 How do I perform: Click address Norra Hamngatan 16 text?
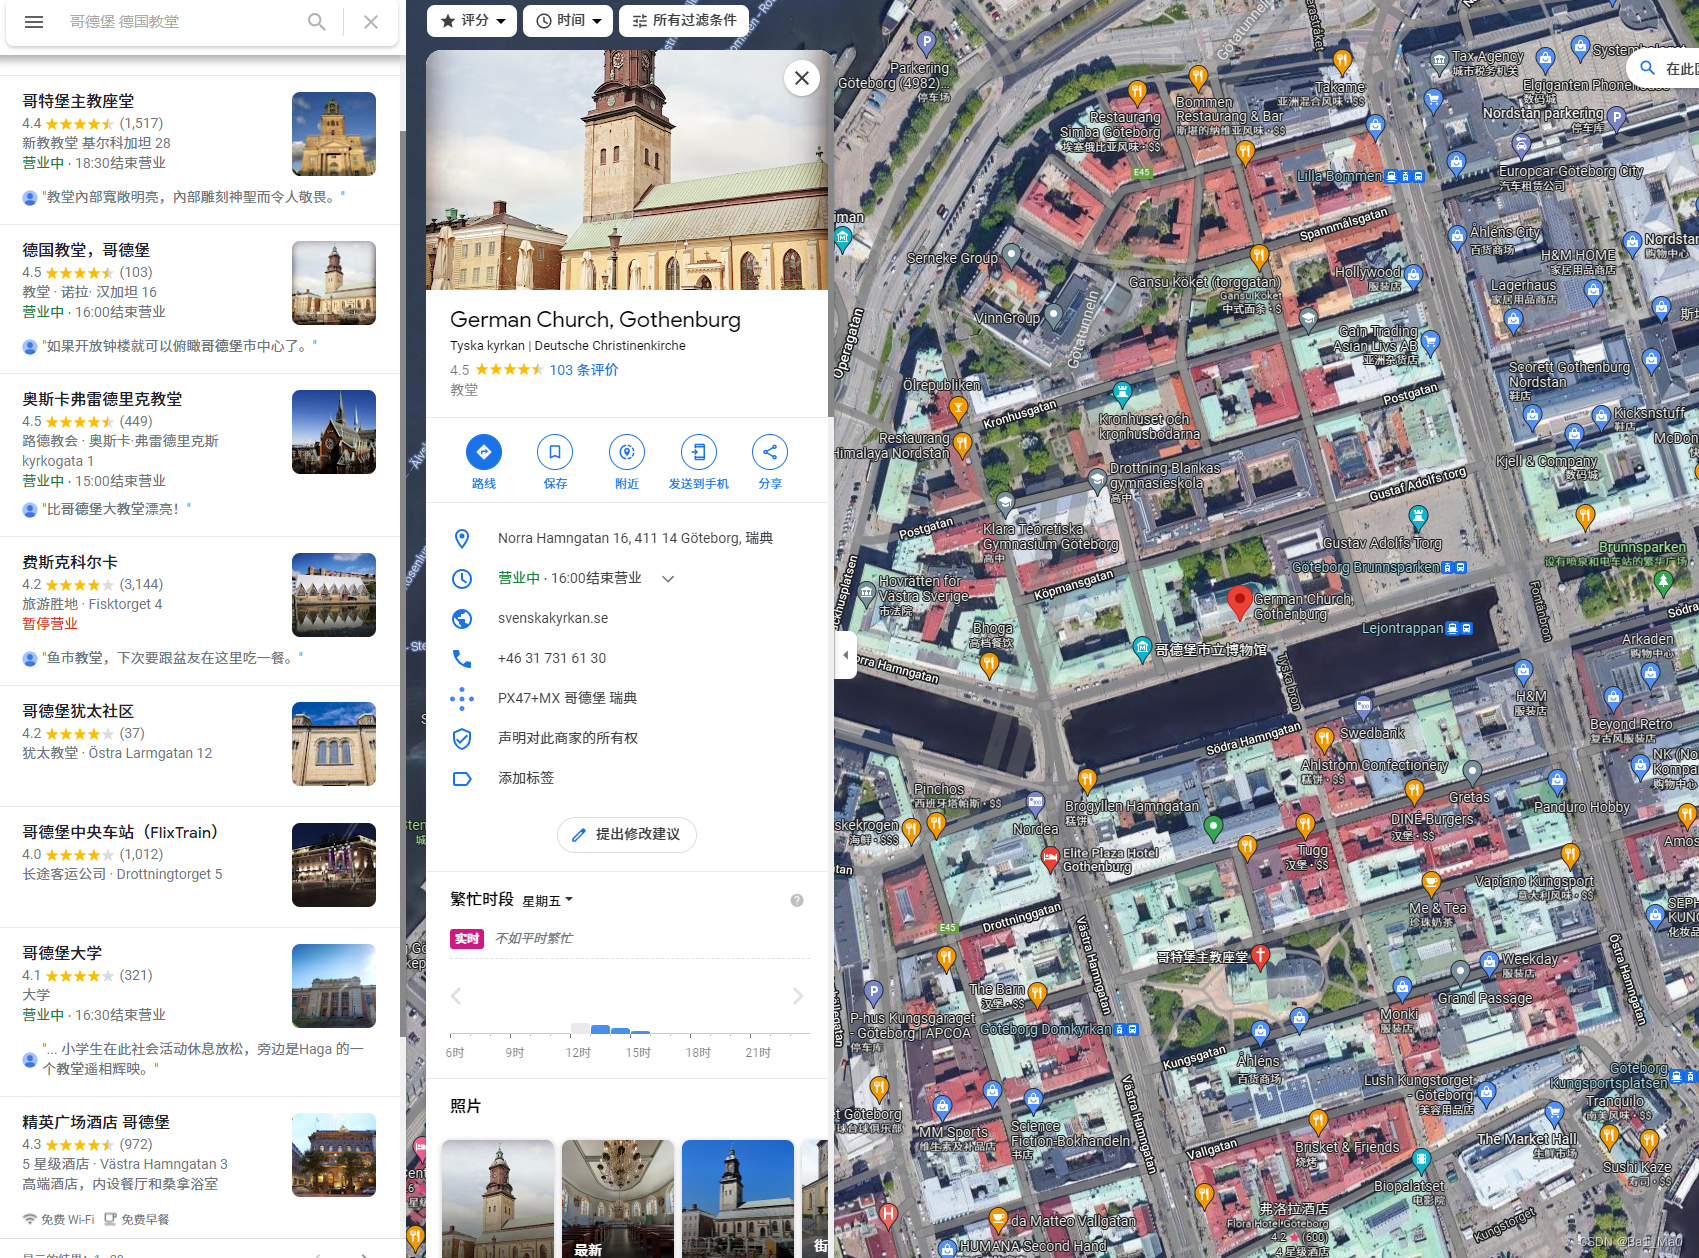point(635,538)
